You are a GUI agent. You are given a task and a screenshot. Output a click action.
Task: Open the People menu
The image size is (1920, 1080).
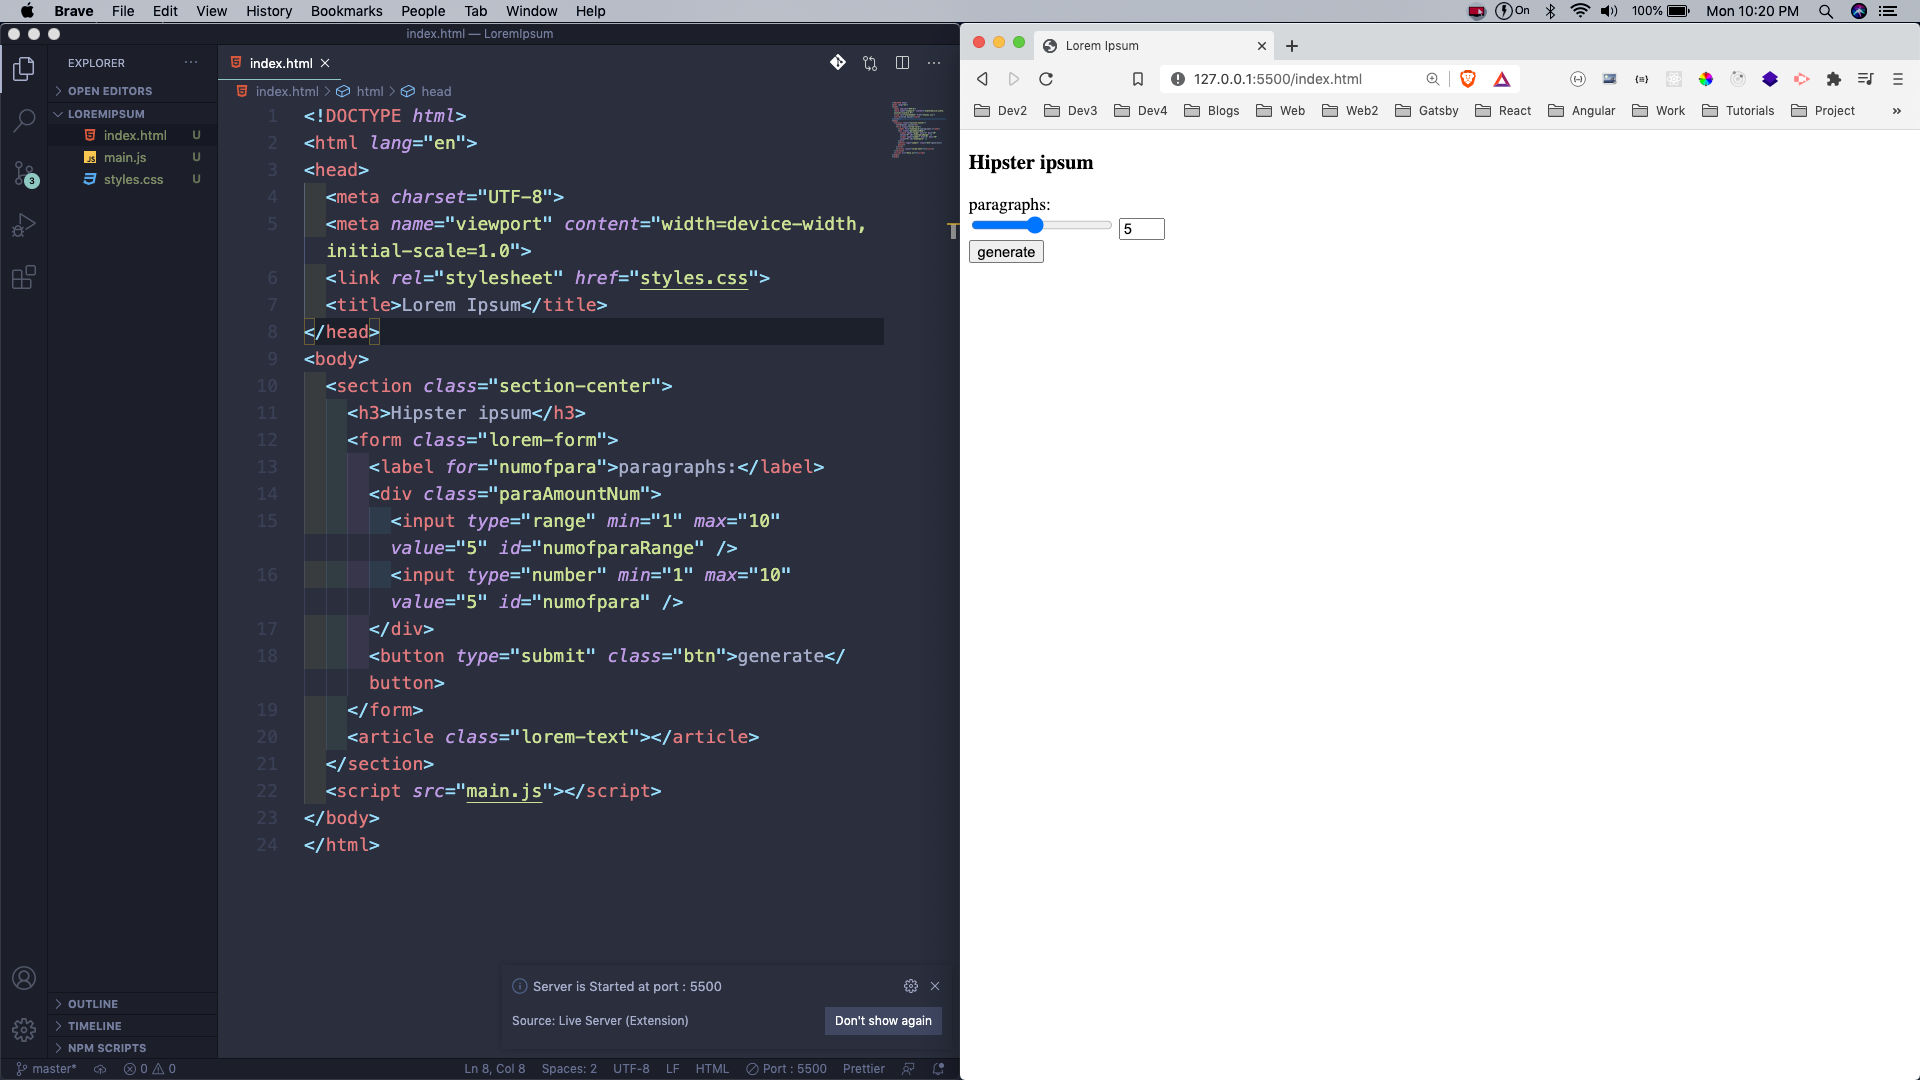423,11
